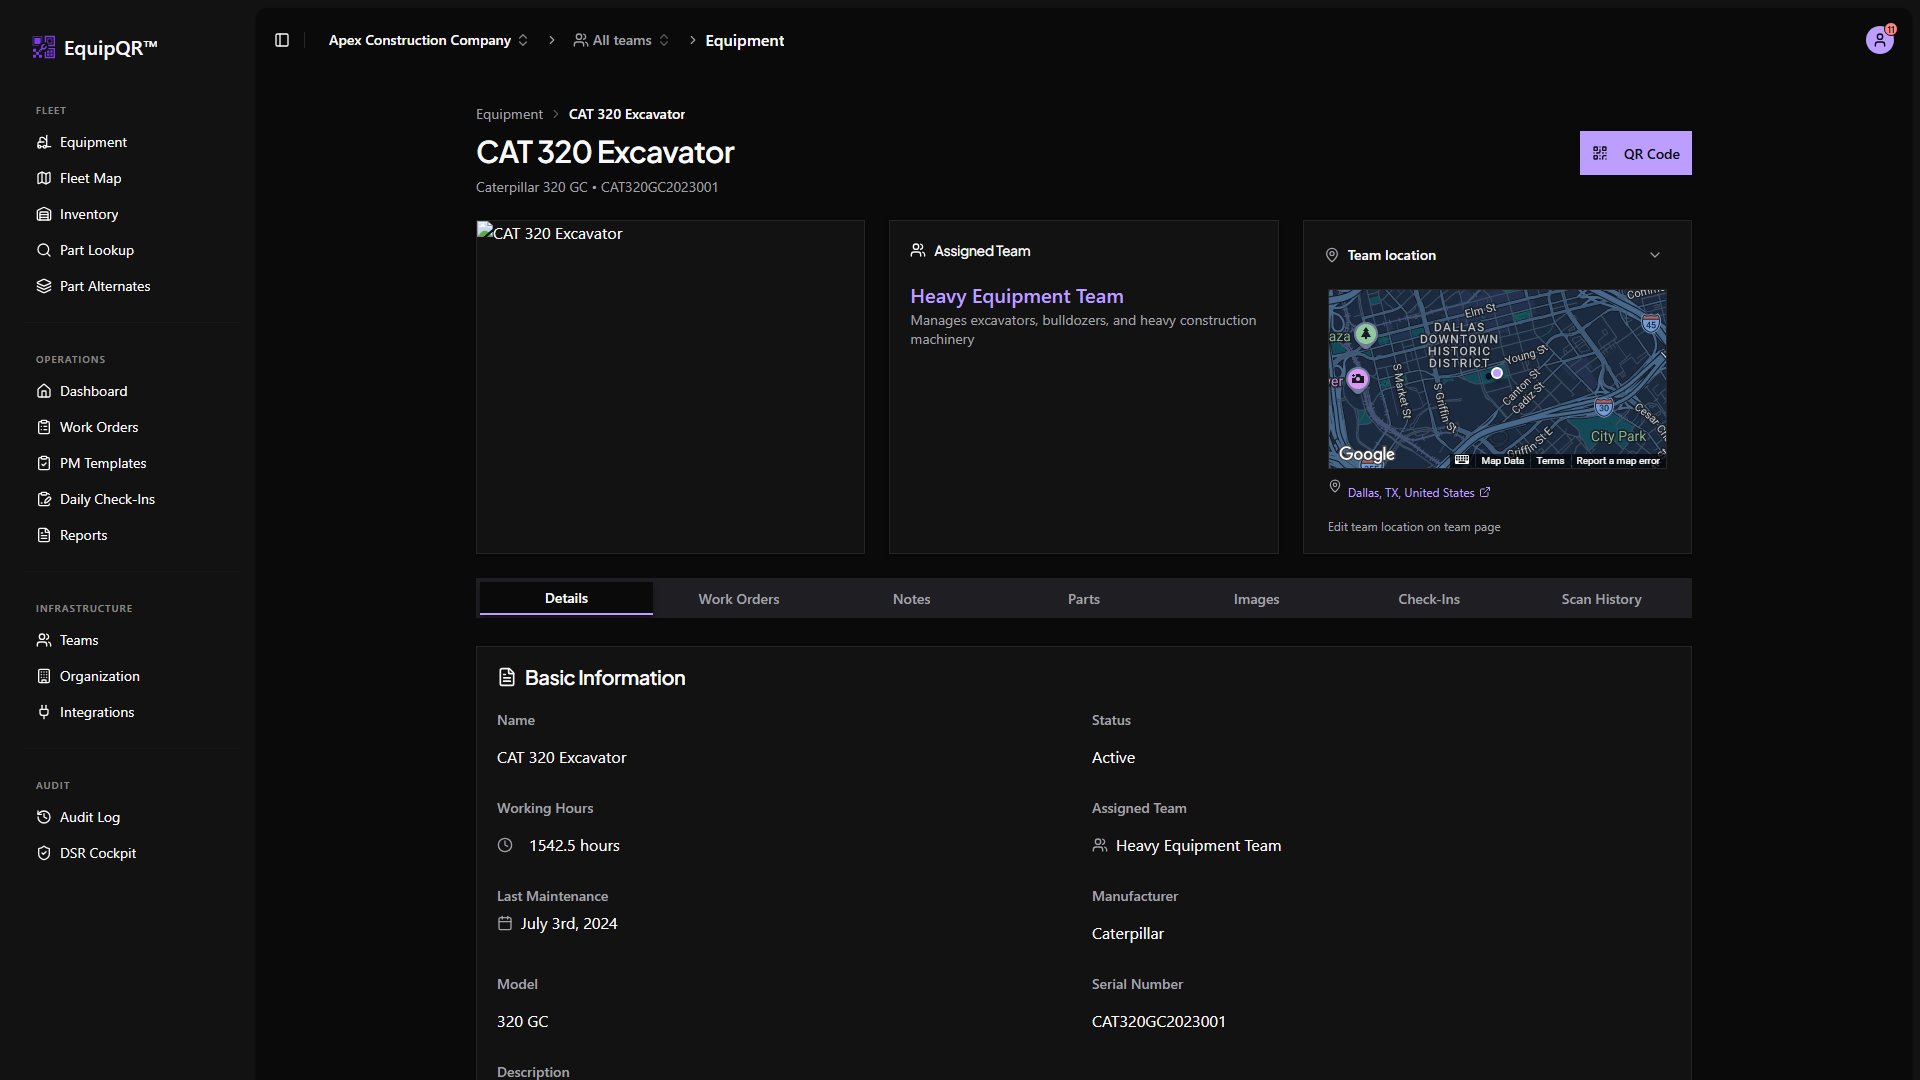The width and height of the screenshot is (1920, 1080).
Task: Click the 1542.5 hours value
Action: [574, 846]
